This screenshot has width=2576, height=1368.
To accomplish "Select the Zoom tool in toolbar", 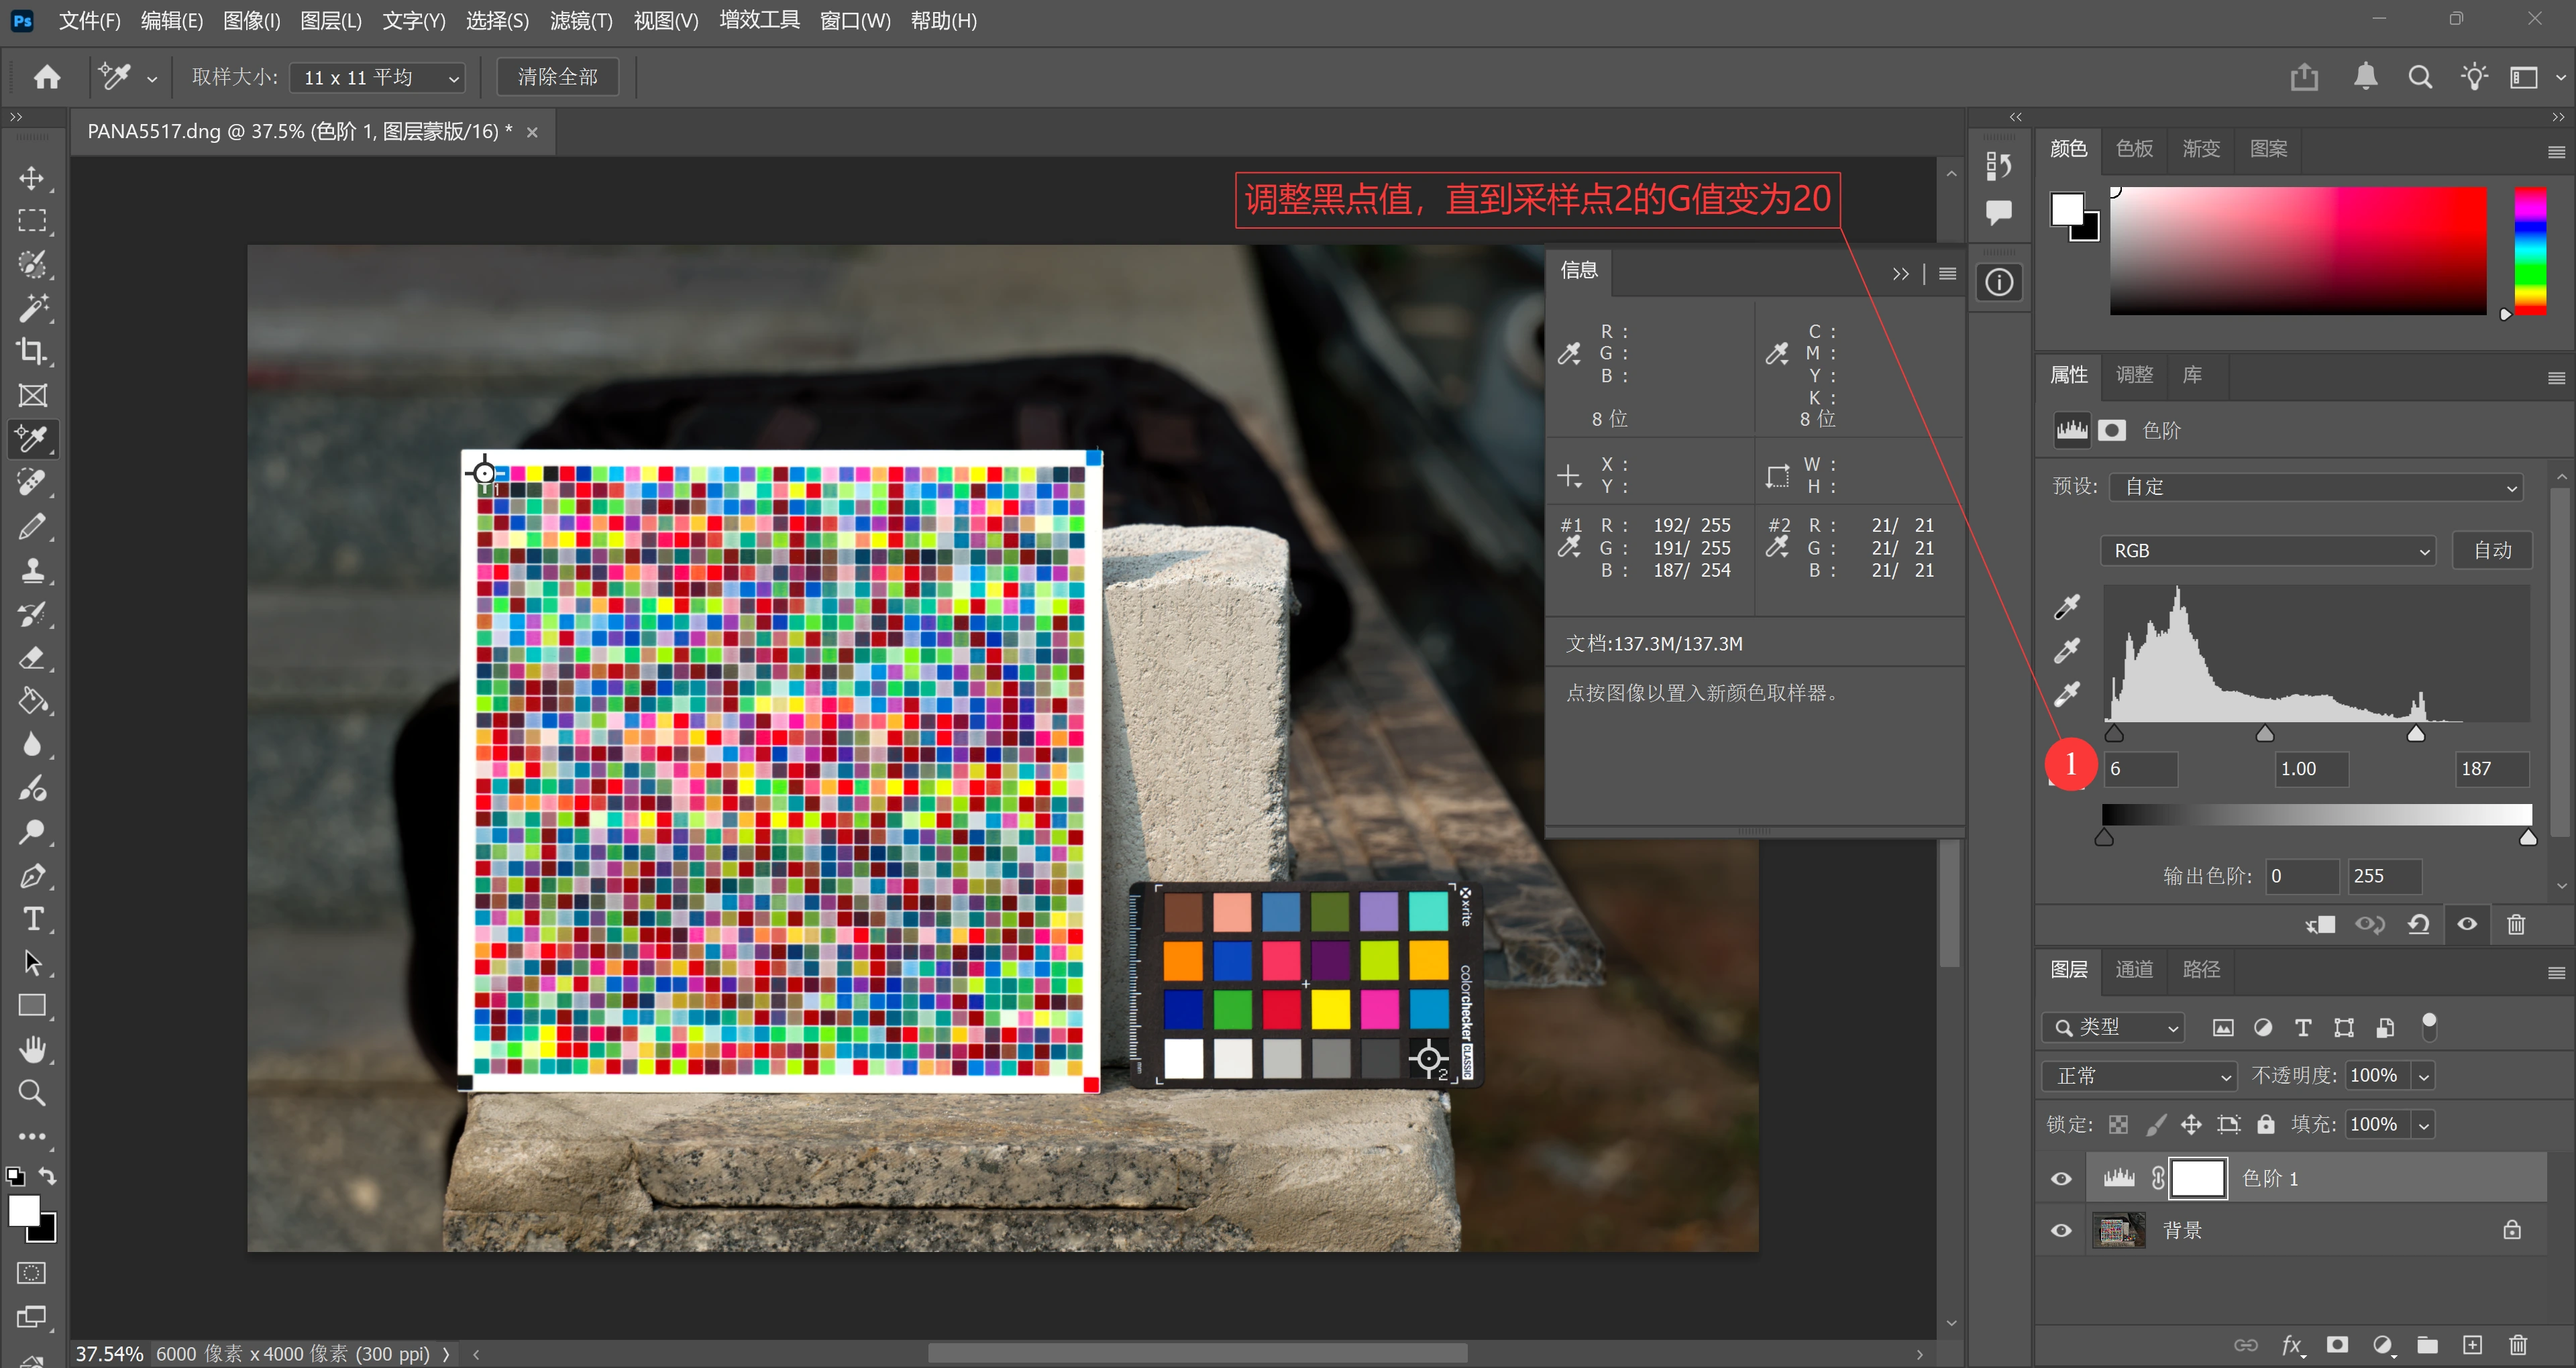I will coord(32,1093).
